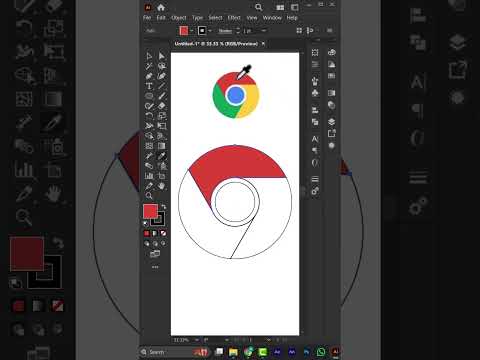Open the Window menu

coord(272,18)
